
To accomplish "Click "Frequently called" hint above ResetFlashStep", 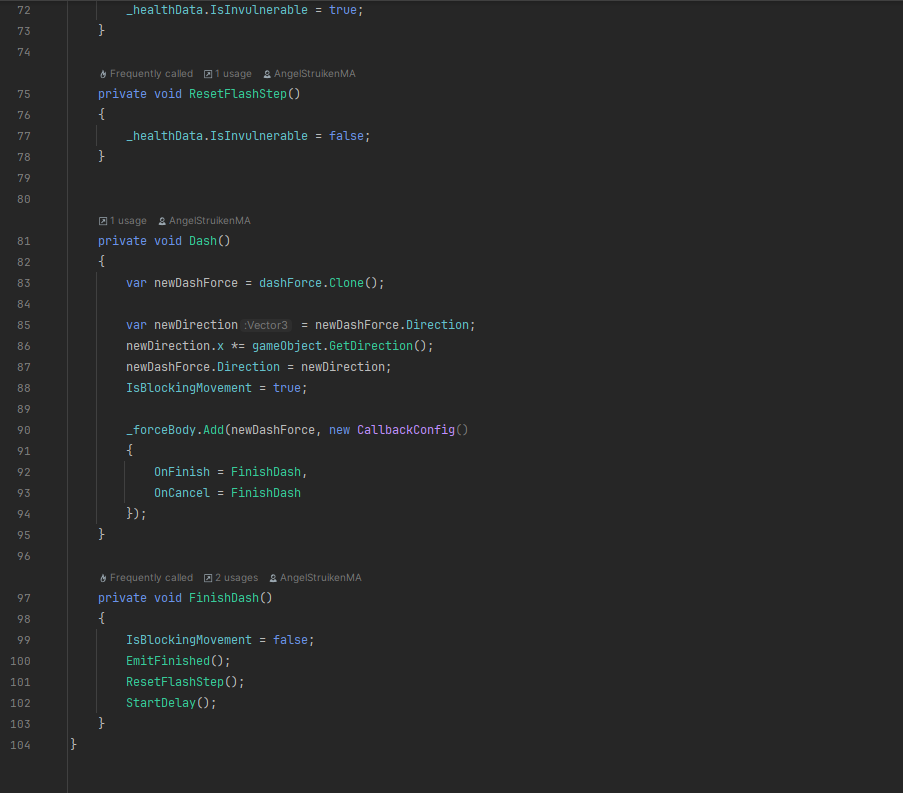I will point(151,74).
